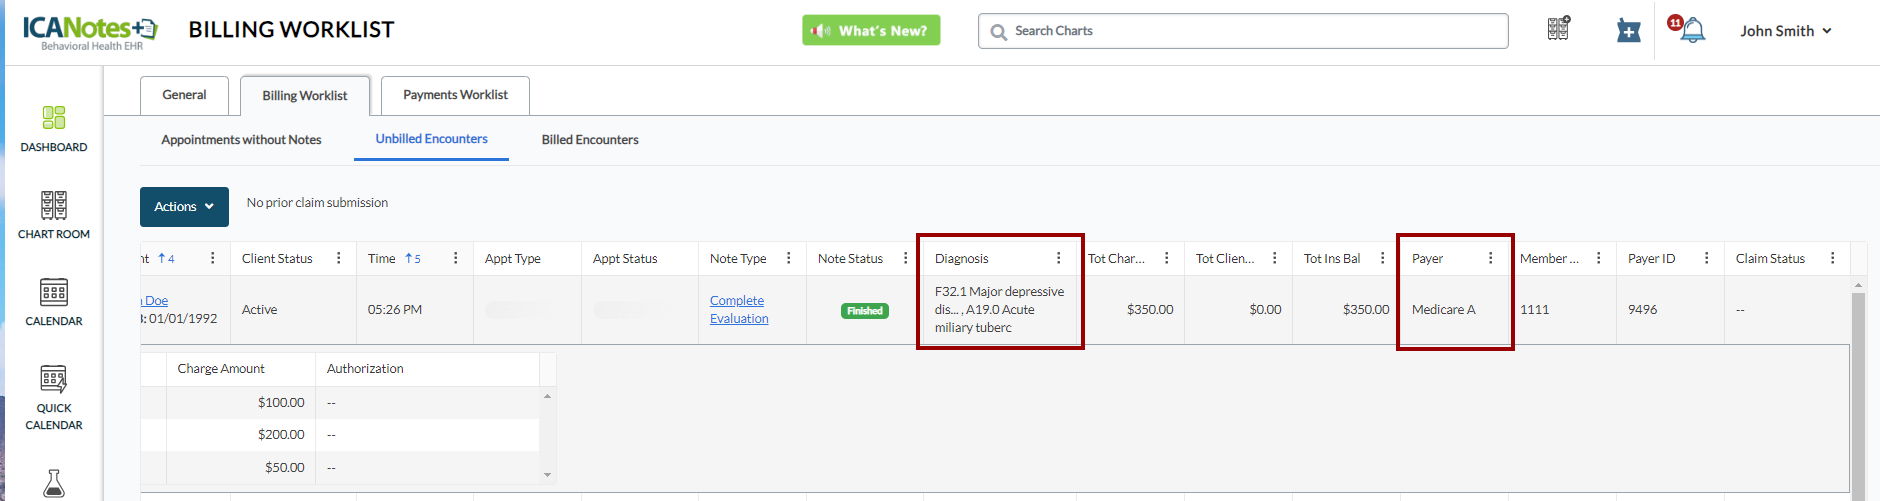Select the General tab
Screen dimensions: 1880x501
pos(184,95)
